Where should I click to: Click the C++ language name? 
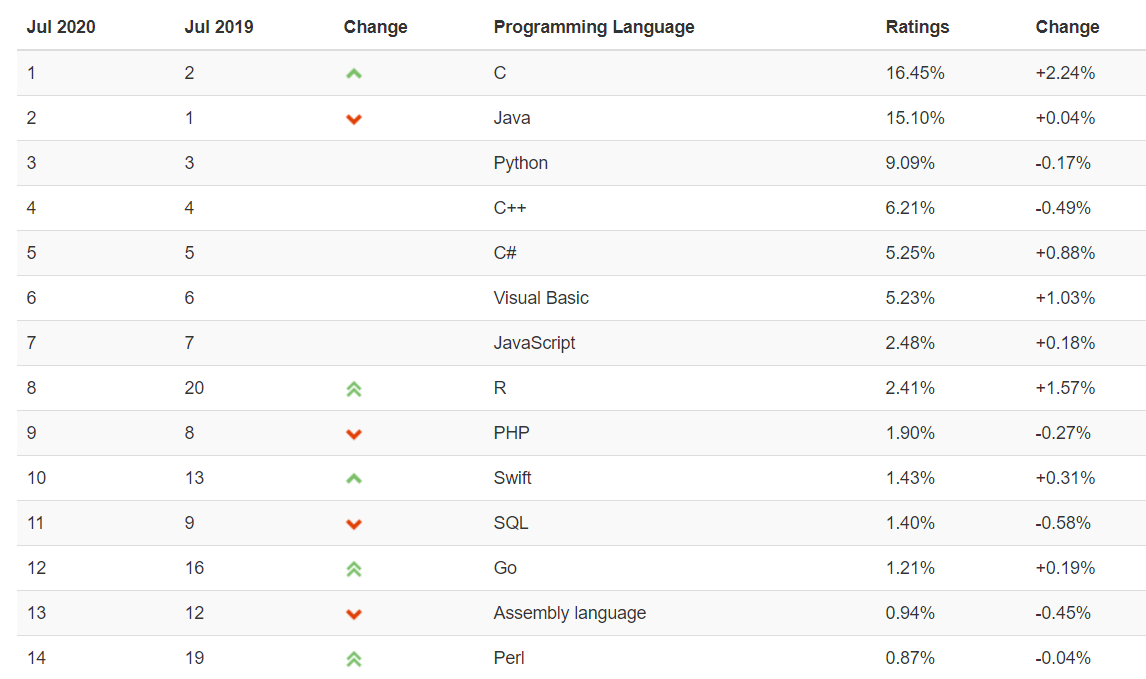pos(510,208)
